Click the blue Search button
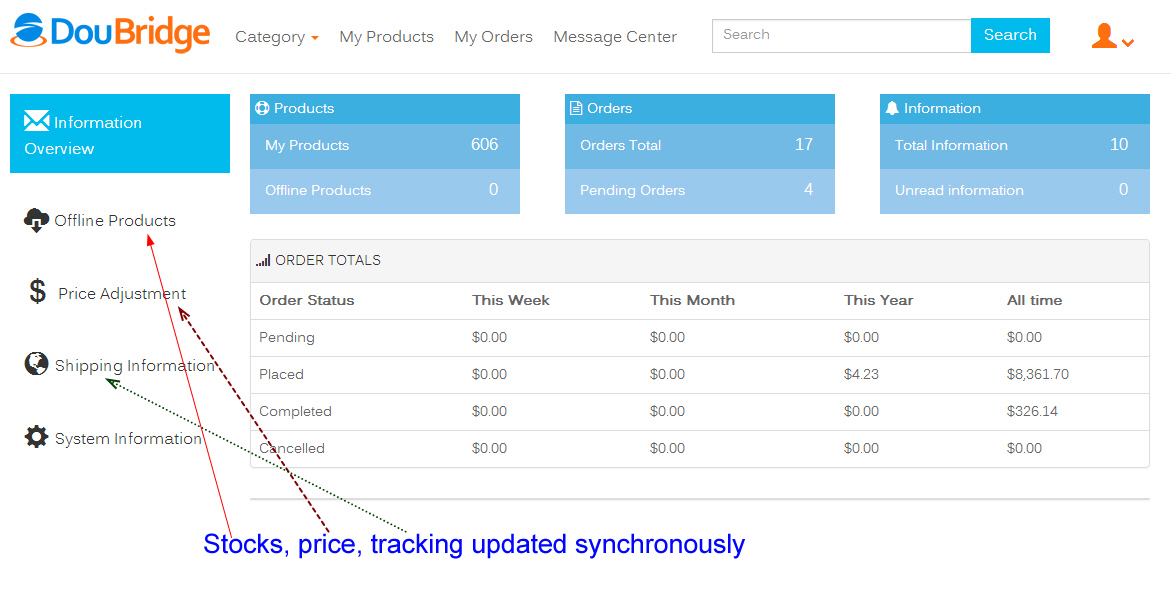1171x613 pixels. [x=1010, y=35]
